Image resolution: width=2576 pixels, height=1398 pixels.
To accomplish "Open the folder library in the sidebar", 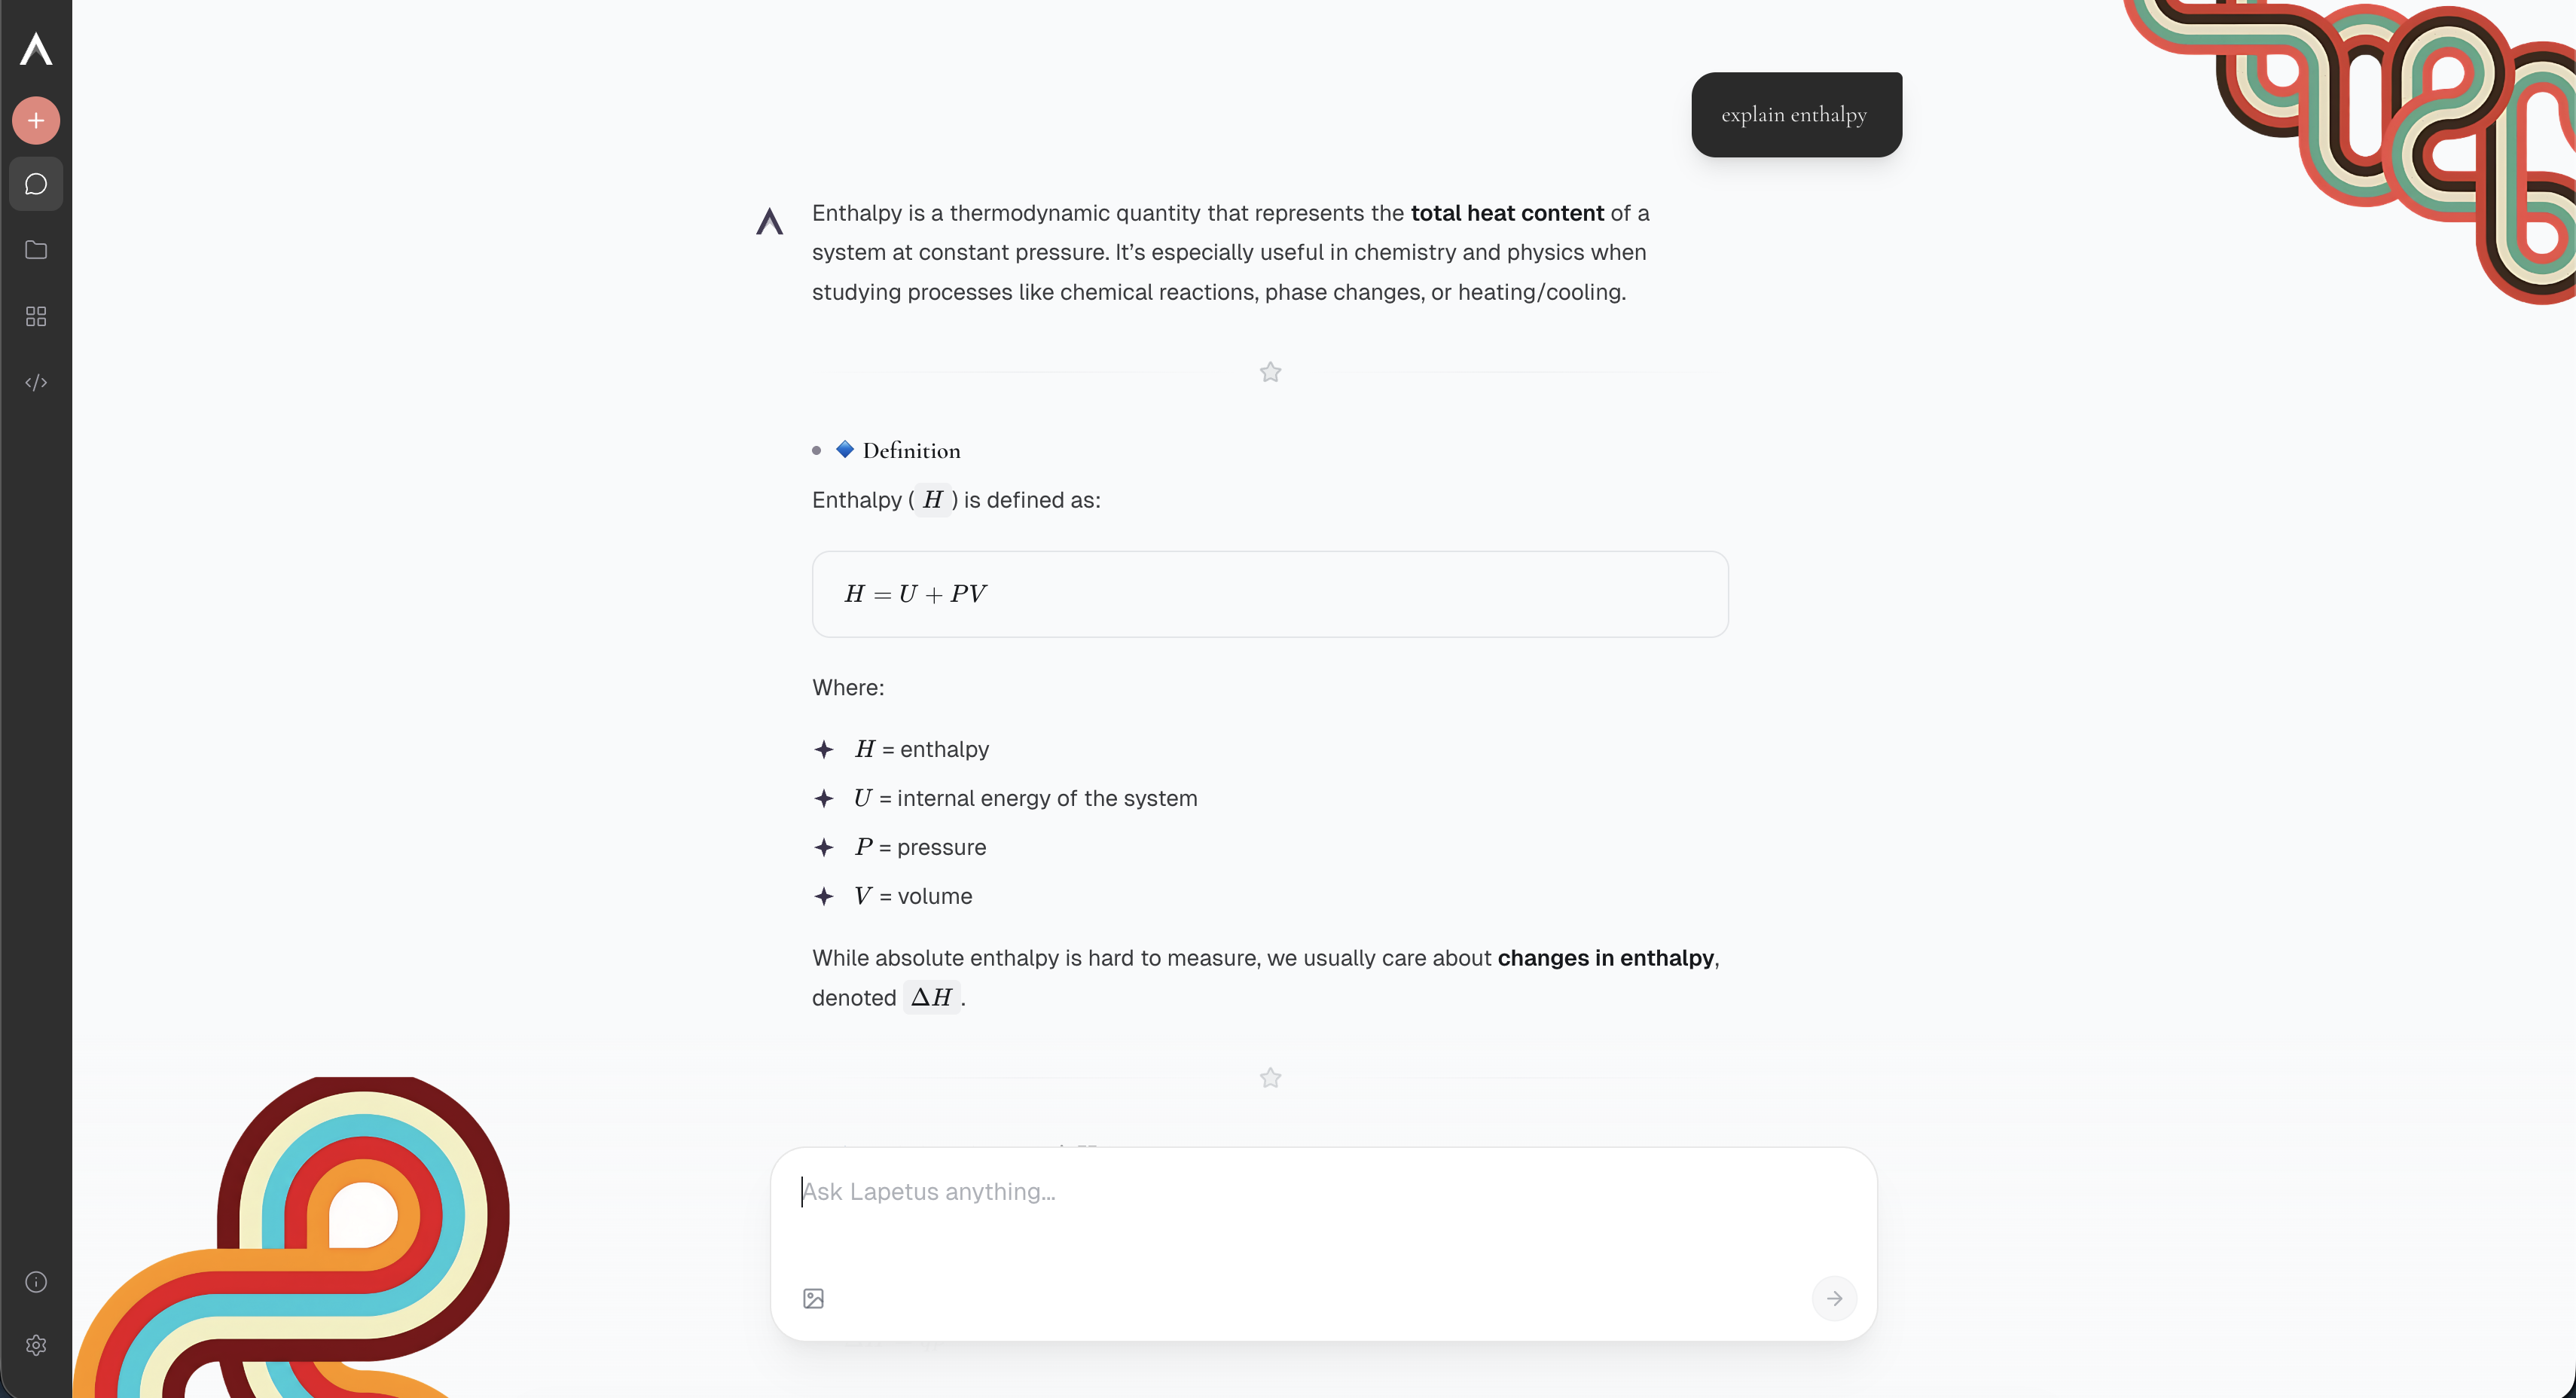I will pos(36,250).
